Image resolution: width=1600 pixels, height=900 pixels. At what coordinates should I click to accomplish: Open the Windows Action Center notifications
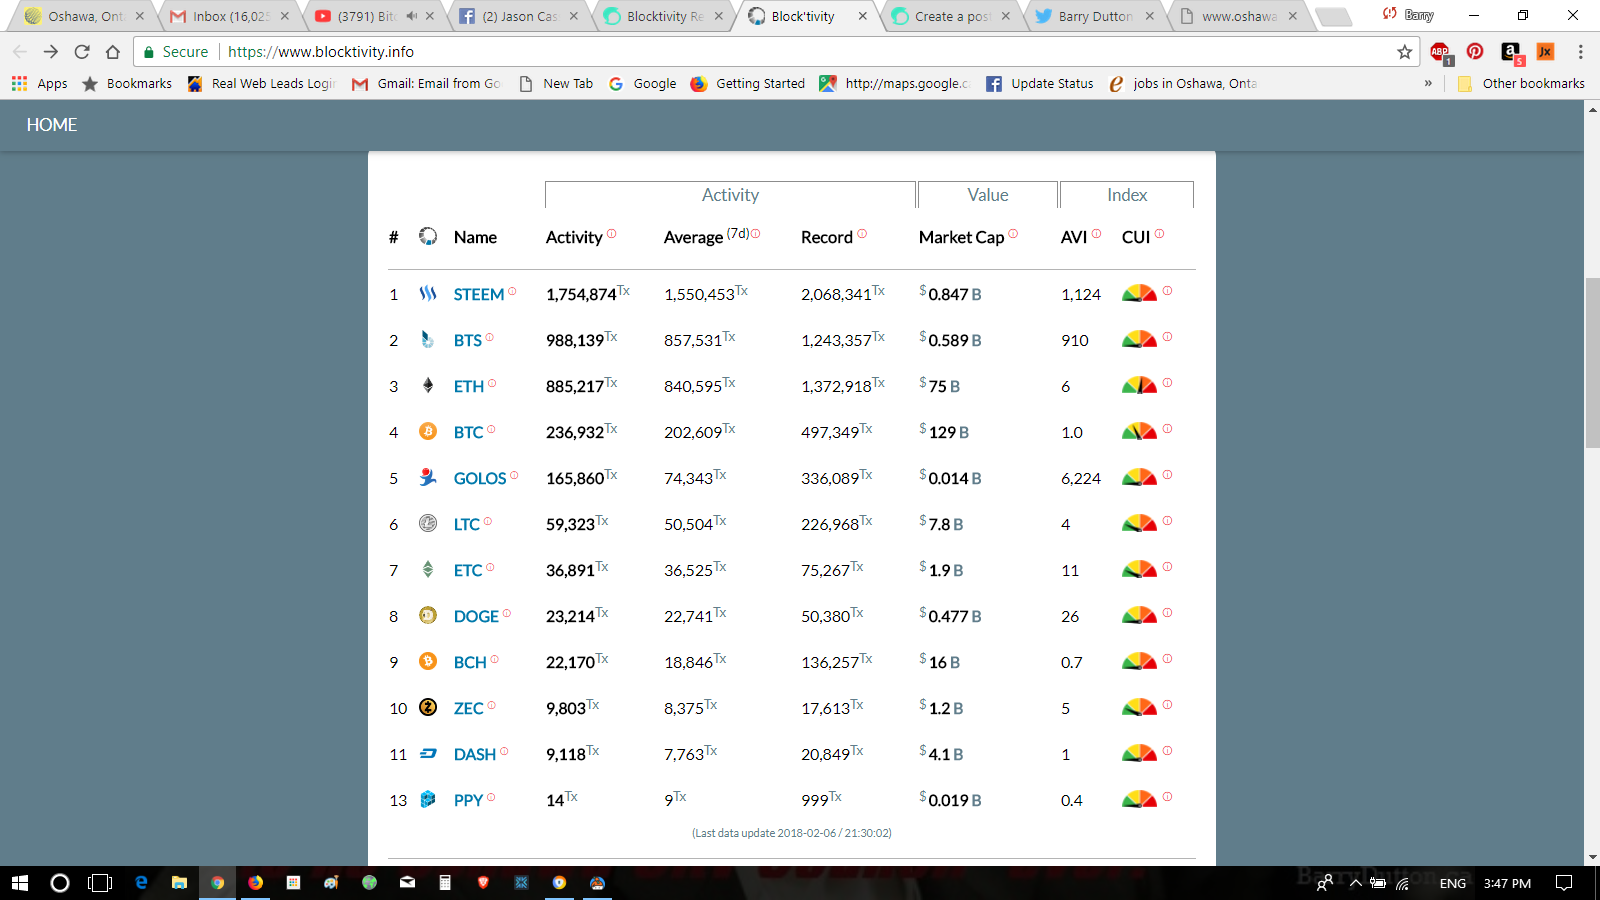click(x=1565, y=883)
